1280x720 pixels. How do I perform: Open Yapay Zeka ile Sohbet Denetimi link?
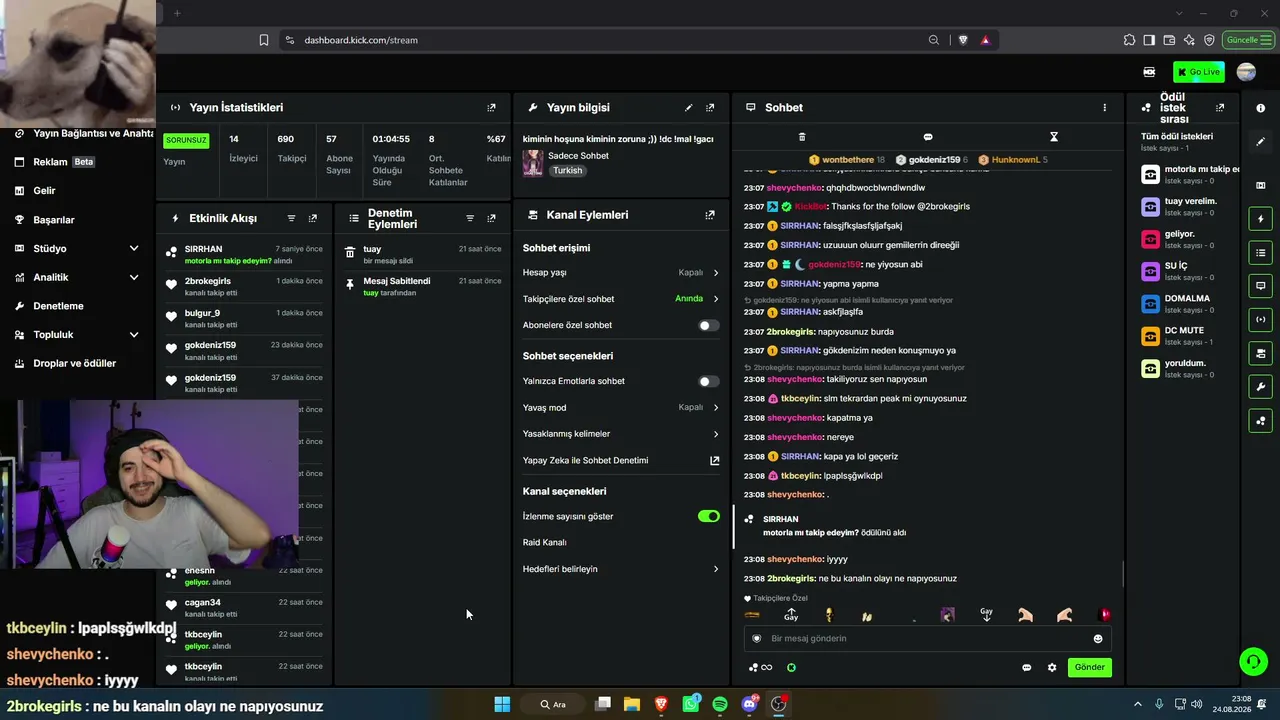point(585,460)
